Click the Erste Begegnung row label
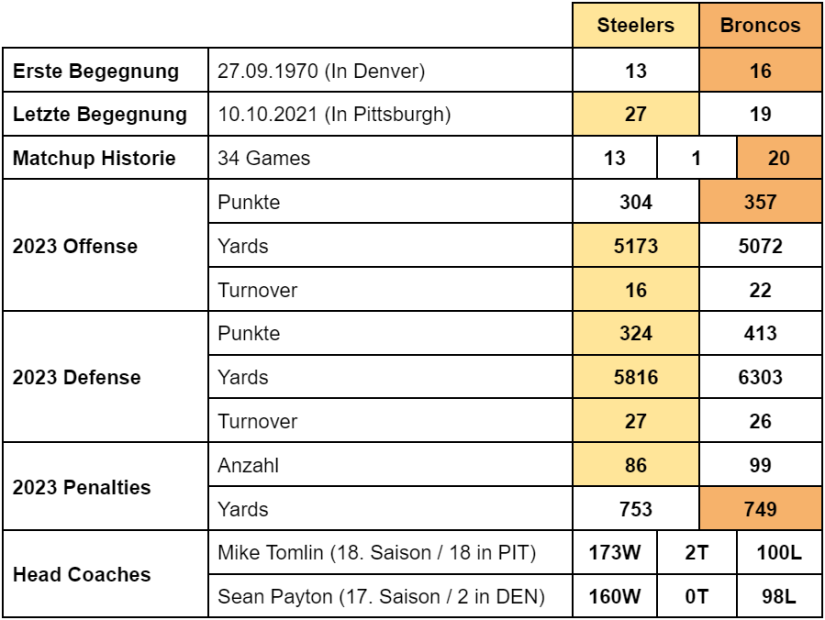Screen dimensions: 825x620 (x=105, y=71)
